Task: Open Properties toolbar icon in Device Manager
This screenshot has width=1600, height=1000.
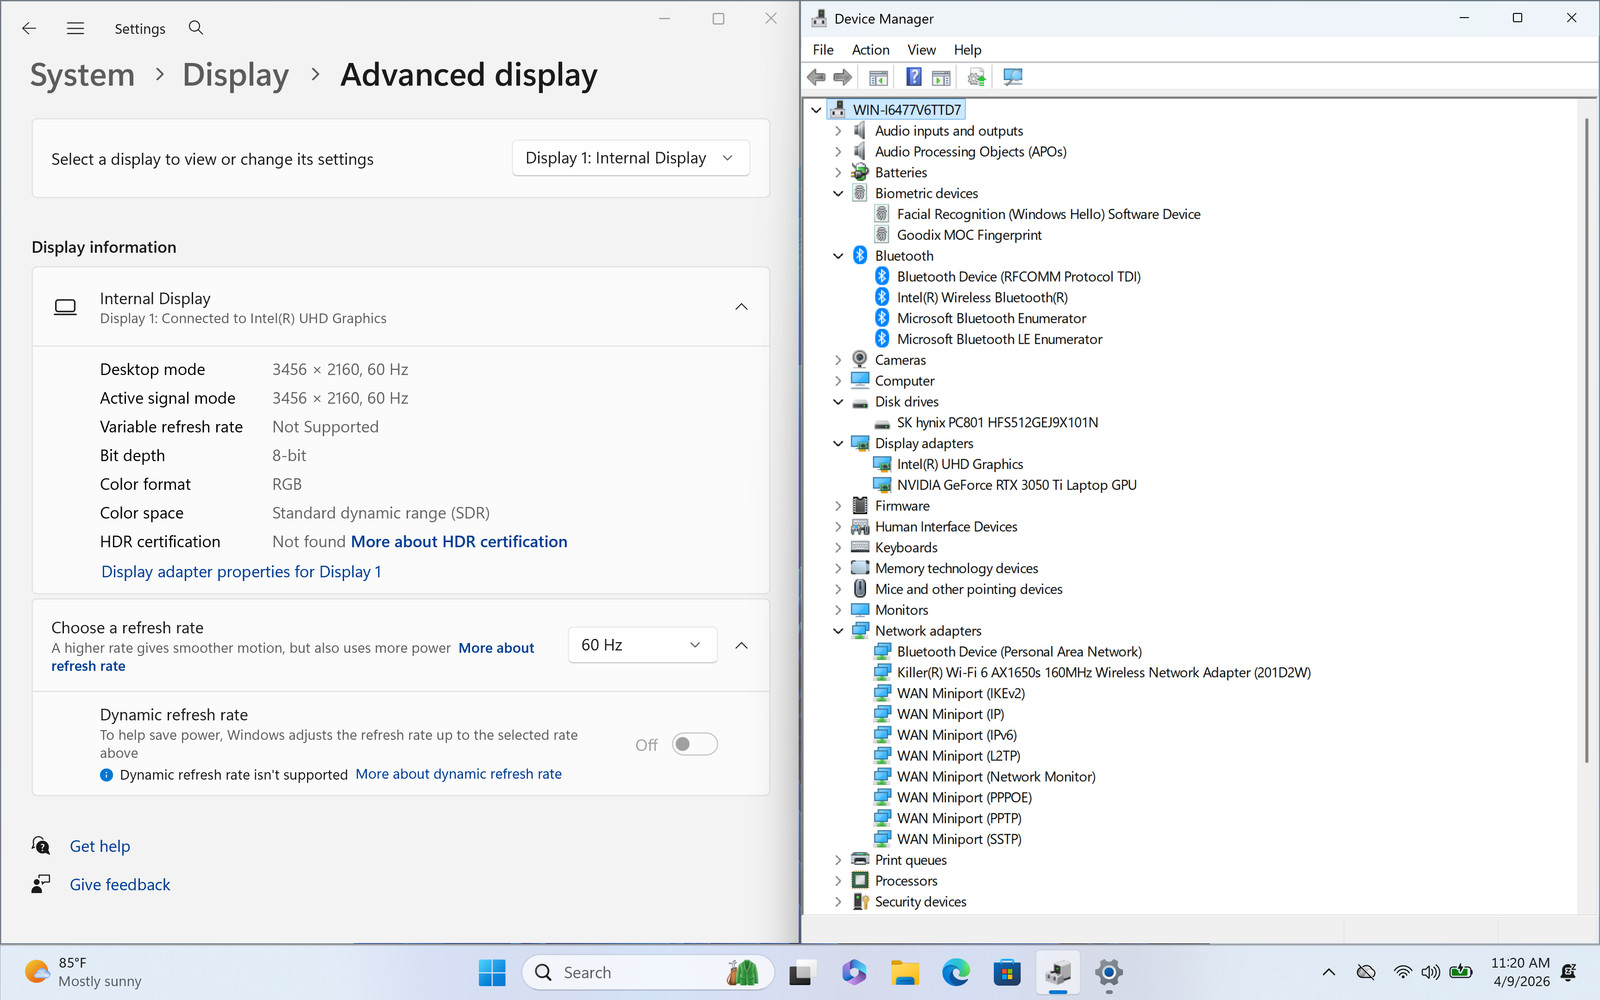Action: coord(878,77)
